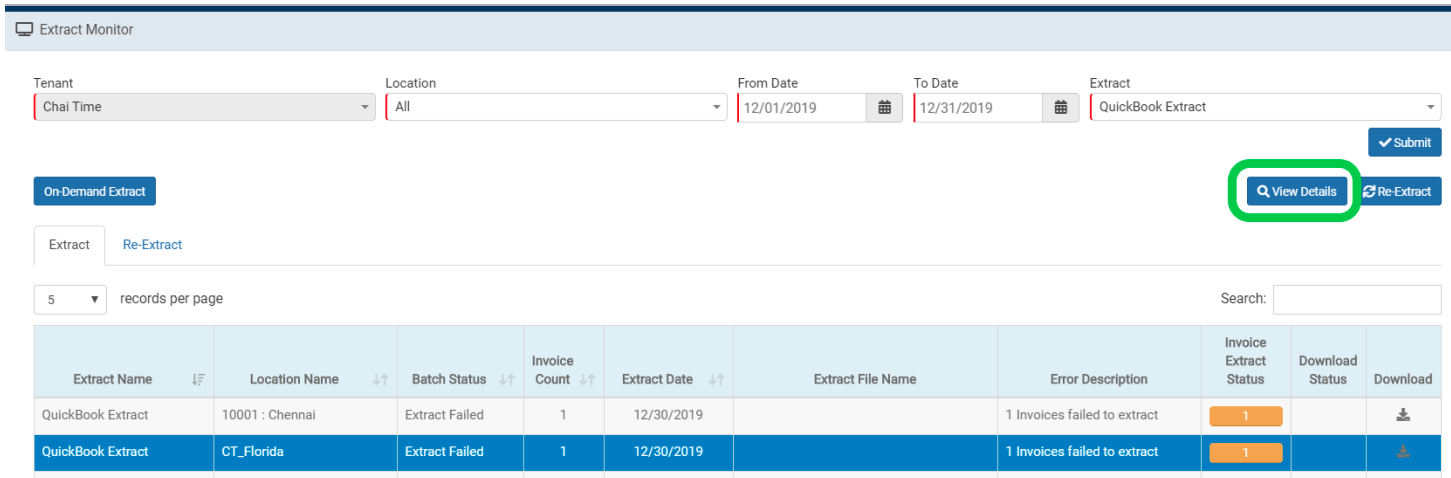Change records per page dropdown

tap(70, 299)
